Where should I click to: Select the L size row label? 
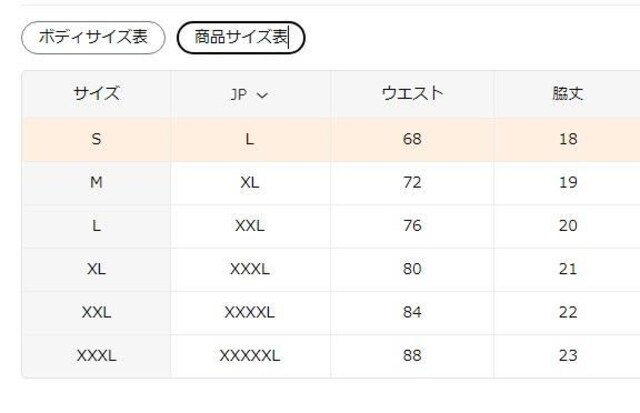click(96, 226)
